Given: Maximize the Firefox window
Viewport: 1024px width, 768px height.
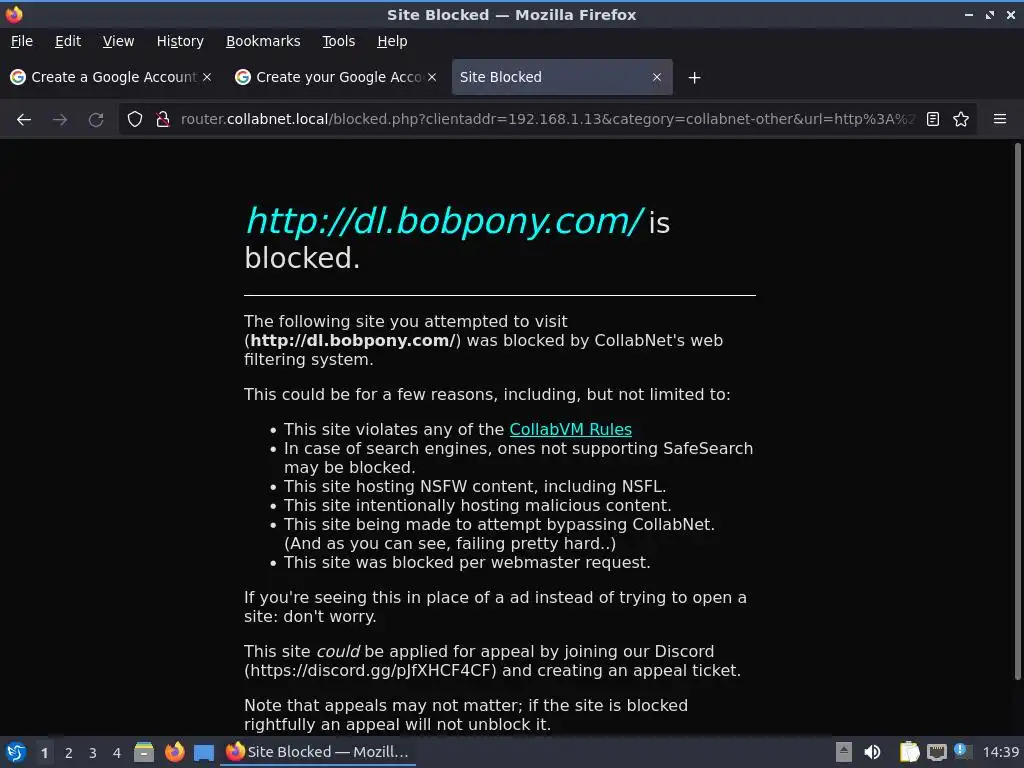Looking at the screenshot, I should (990, 14).
